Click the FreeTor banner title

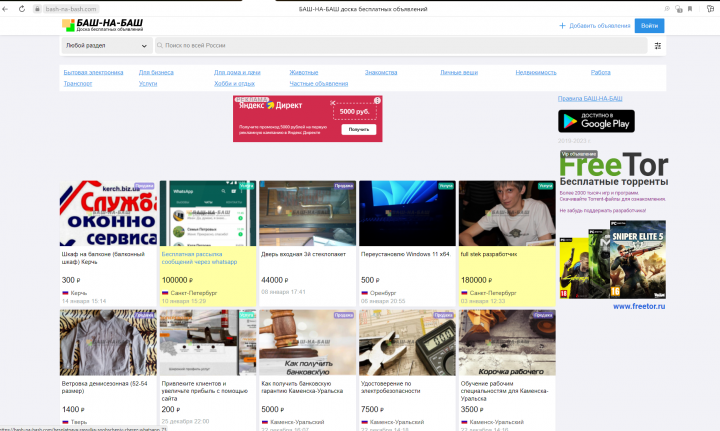pos(613,165)
